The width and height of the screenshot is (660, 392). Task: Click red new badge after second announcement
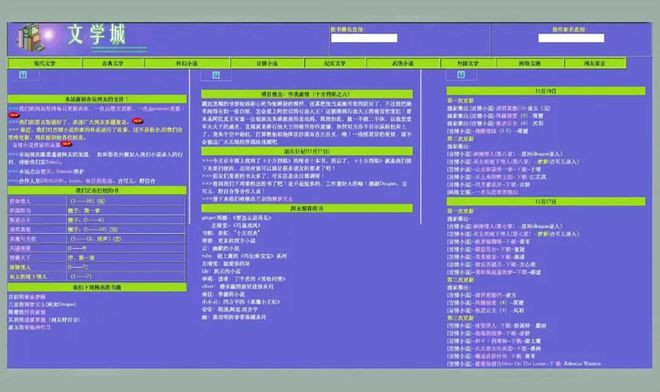(x=138, y=121)
